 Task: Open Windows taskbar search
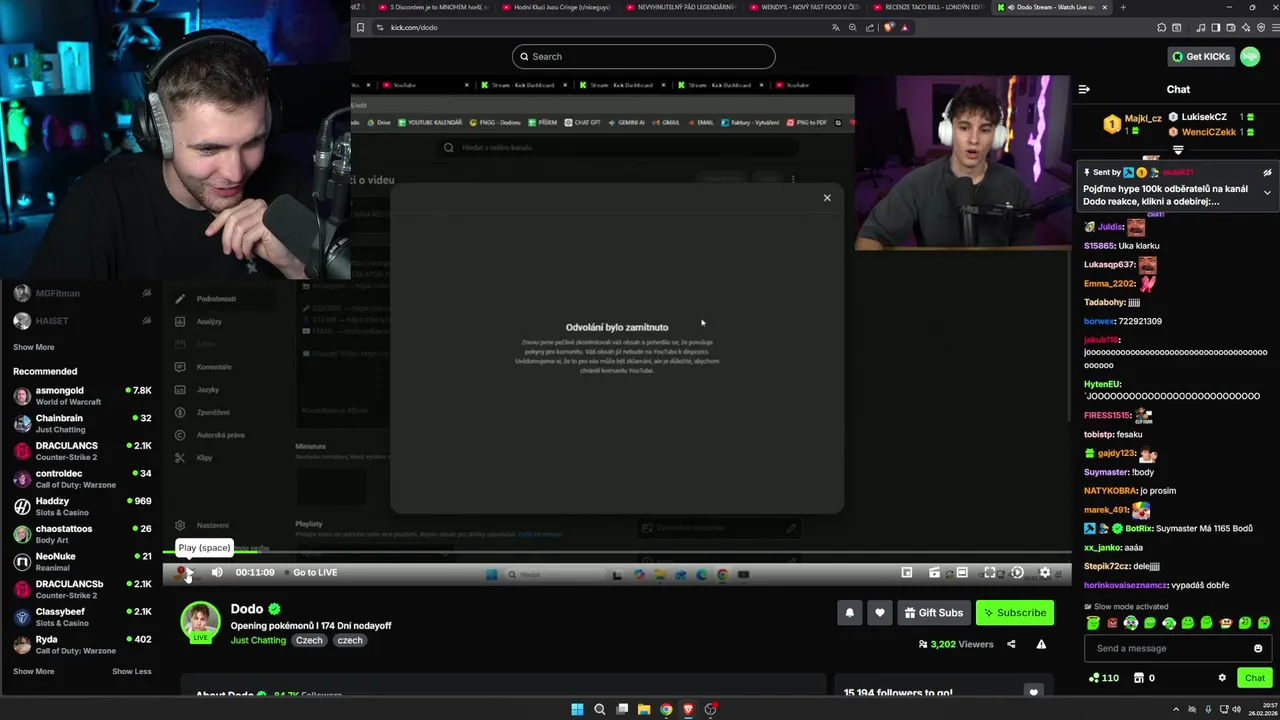point(599,709)
